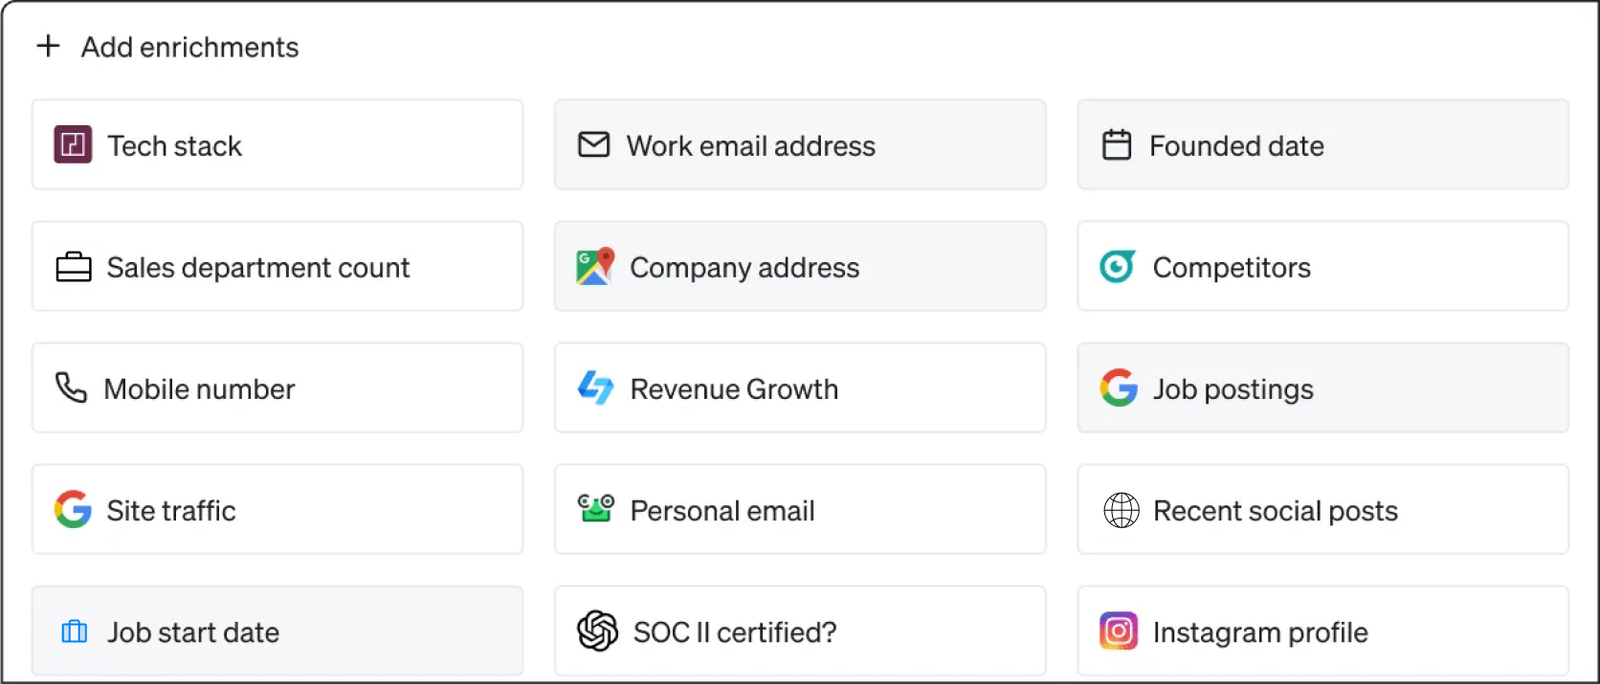Image resolution: width=1600 pixels, height=684 pixels.
Task: Choose the Job start date enrichment
Action: pos(277,631)
